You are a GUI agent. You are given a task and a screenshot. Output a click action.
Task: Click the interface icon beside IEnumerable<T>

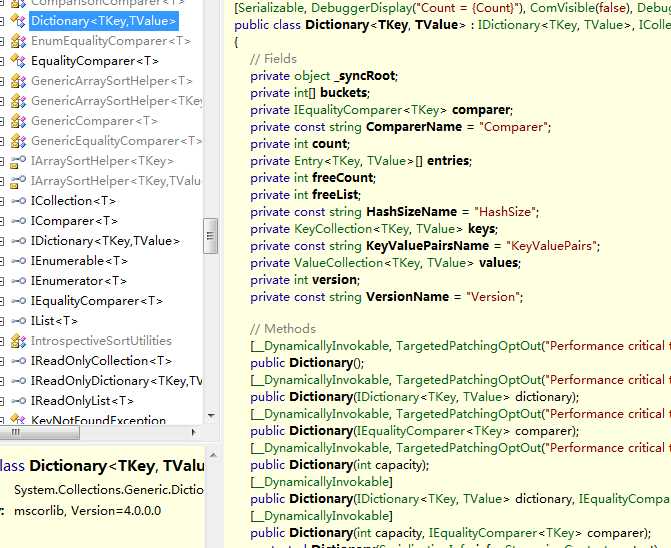point(18,261)
